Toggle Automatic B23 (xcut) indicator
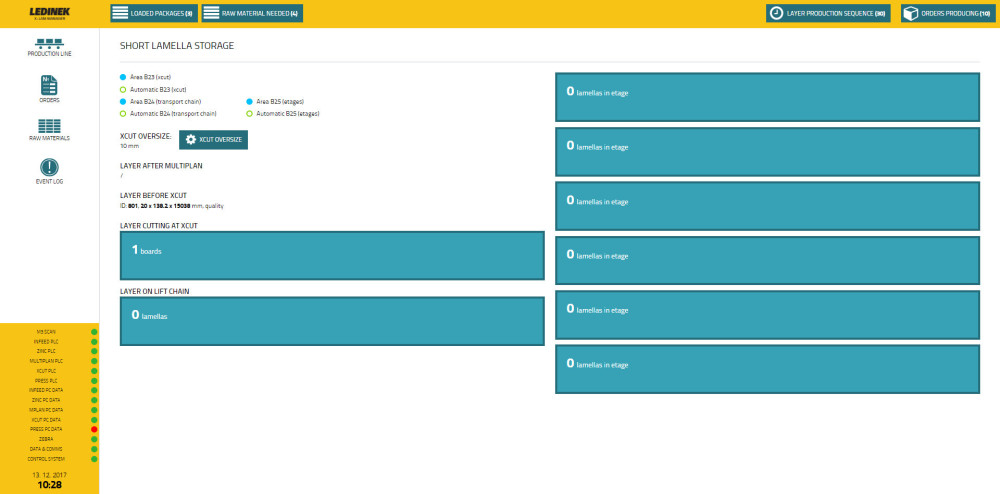 pos(123,89)
